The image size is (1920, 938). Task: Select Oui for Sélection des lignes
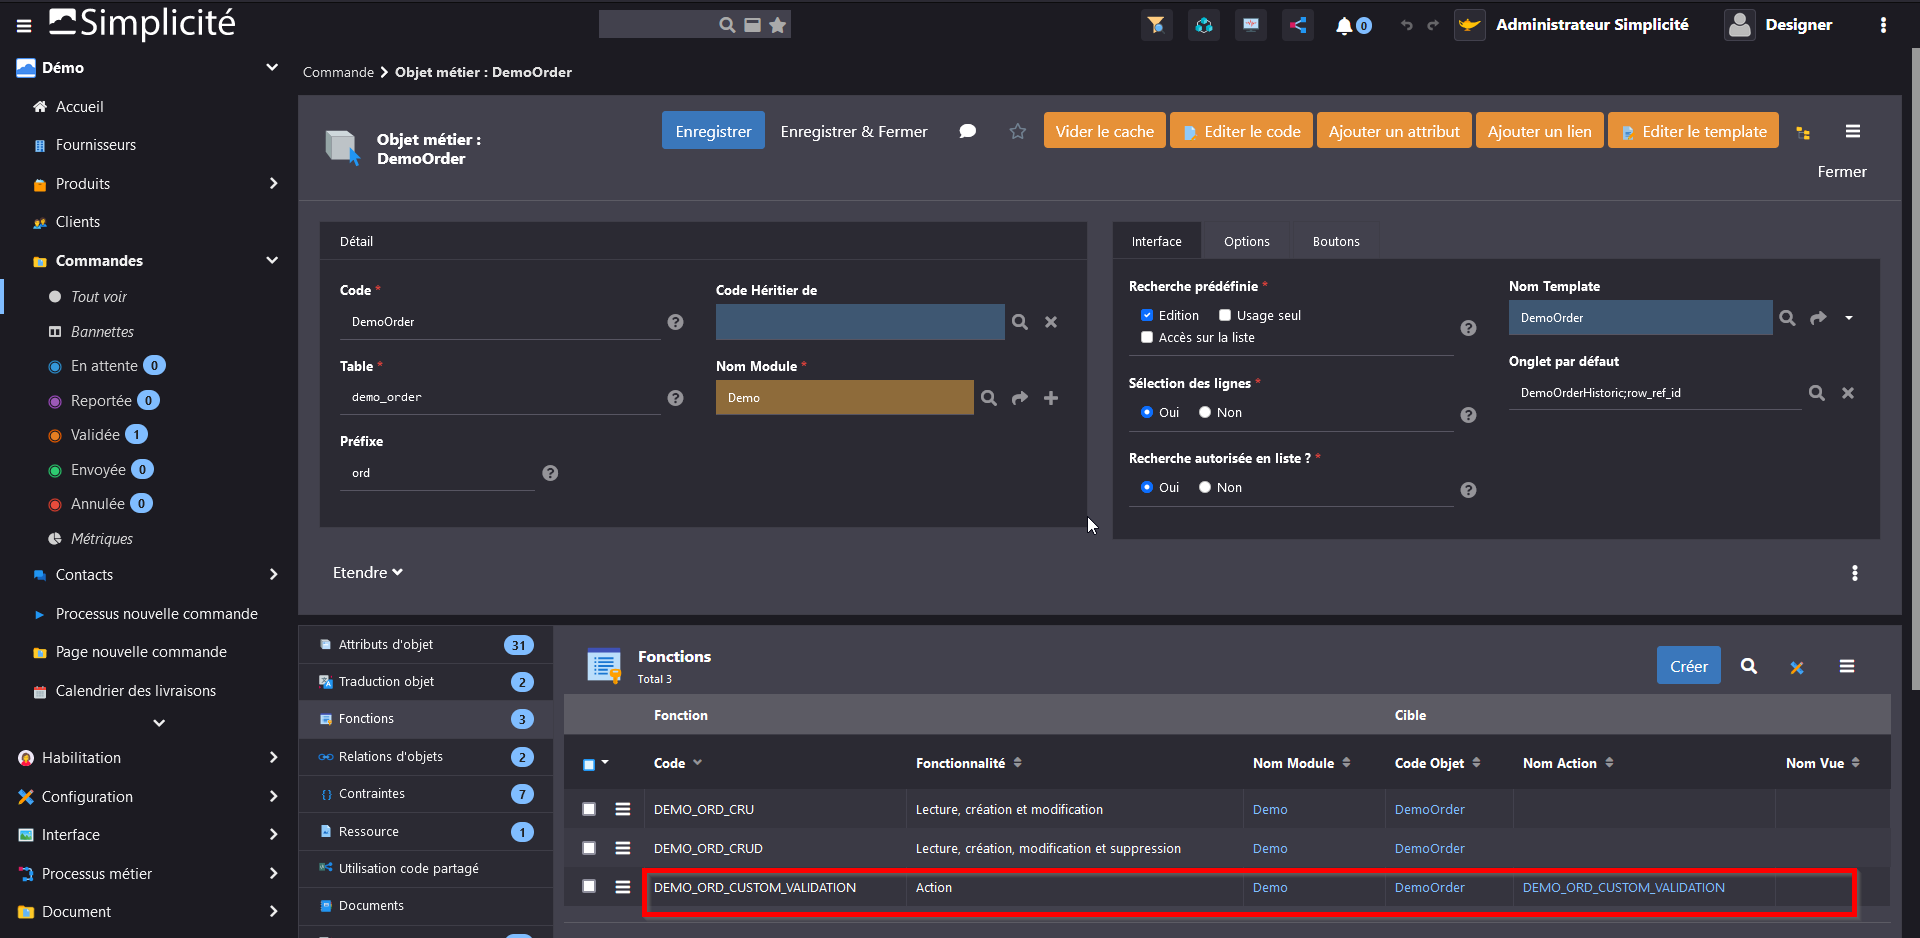tap(1147, 412)
